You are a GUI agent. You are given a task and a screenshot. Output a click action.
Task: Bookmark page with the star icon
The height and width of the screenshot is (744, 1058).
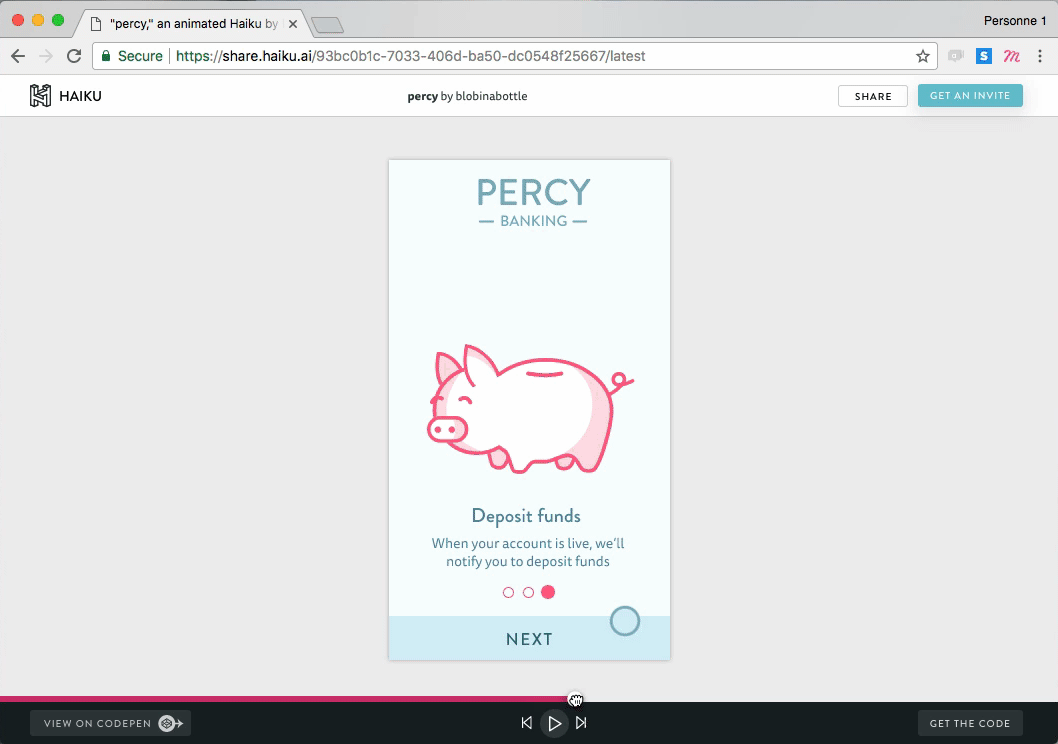click(922, 57)
